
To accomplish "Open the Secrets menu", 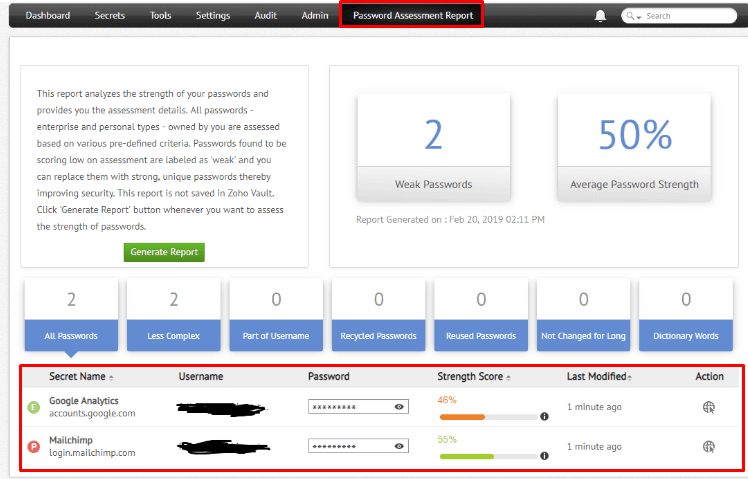I will (109, 16).
